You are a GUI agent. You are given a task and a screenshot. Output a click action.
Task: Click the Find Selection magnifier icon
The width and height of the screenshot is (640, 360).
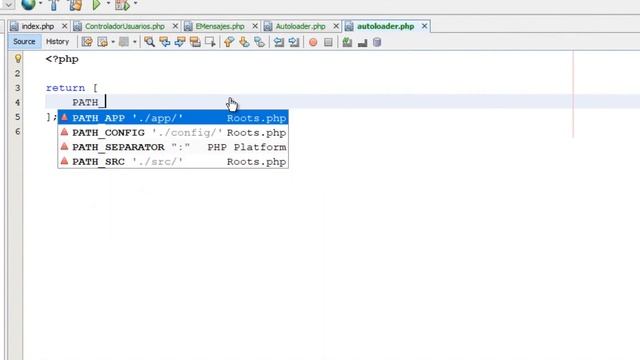(x=149, y=42)
